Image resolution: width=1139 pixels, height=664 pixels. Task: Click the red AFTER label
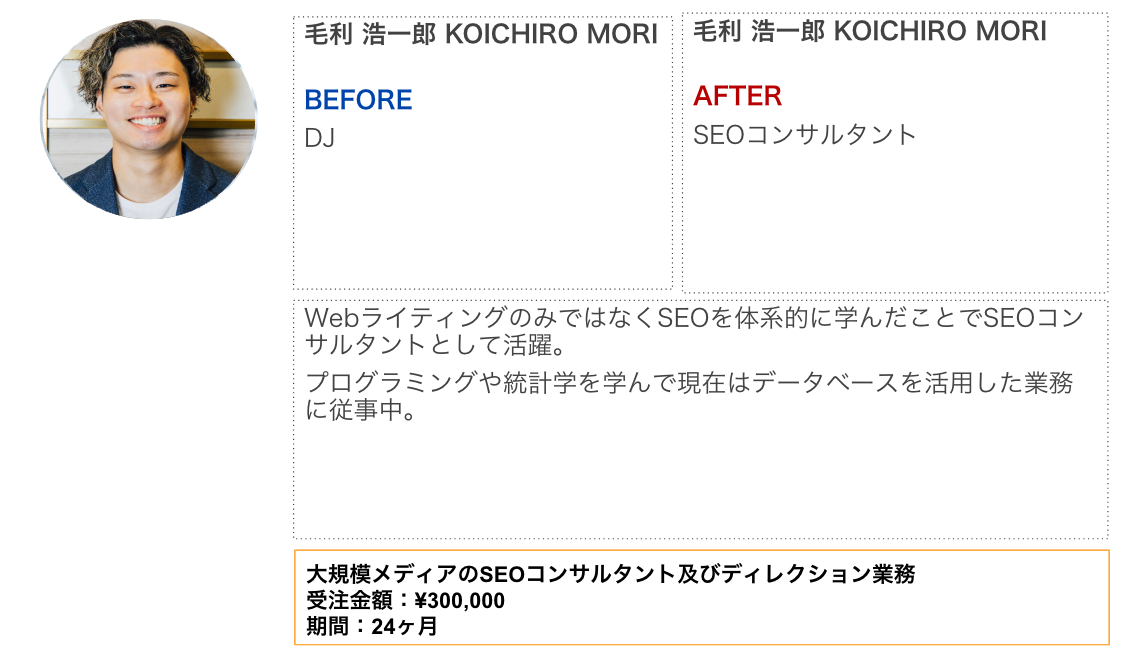tap(737, 97)
